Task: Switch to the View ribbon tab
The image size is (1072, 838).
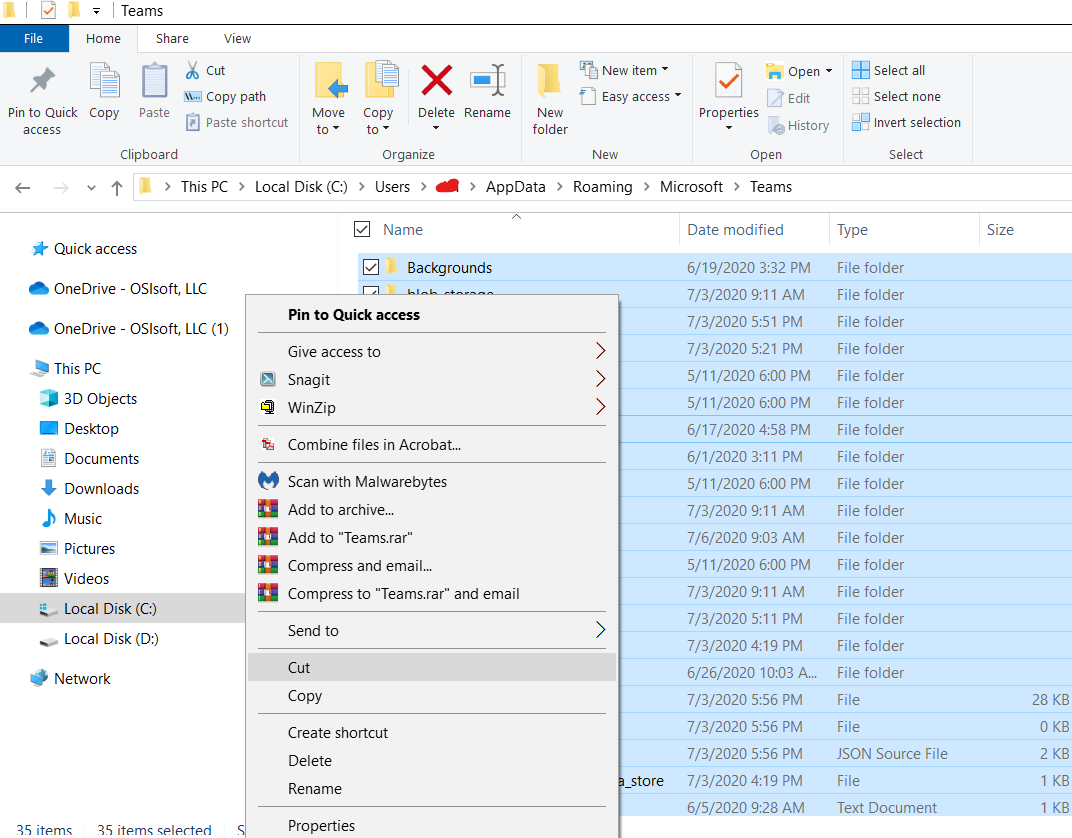Action: point(237,39)
